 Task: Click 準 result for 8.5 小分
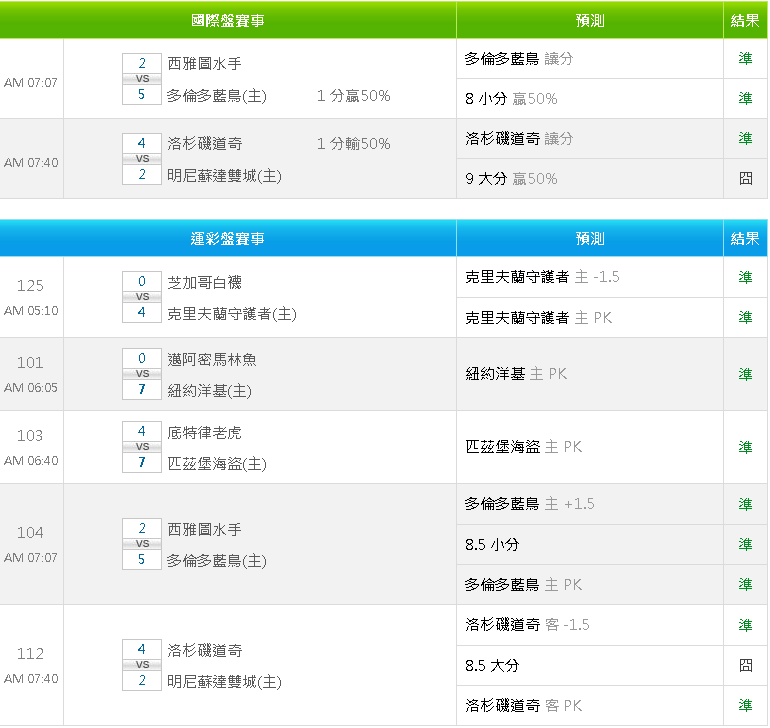click(x=745, y=544)
